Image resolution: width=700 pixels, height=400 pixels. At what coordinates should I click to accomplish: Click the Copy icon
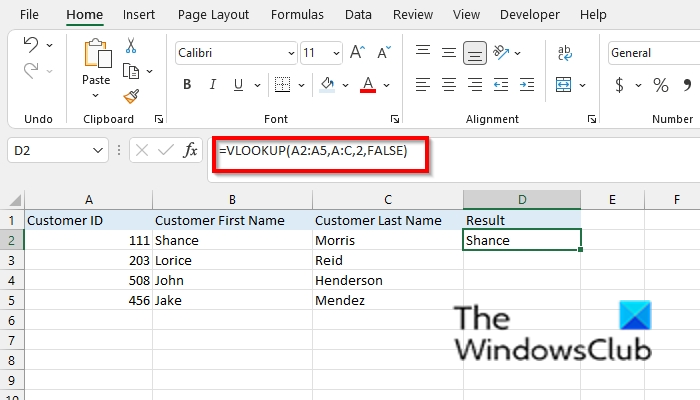pos(131,71)
